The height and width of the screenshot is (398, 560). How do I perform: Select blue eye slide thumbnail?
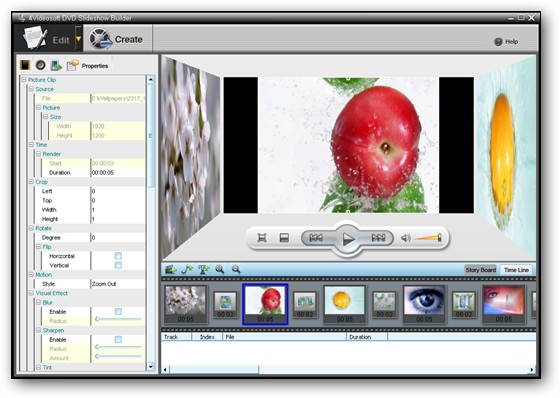424,304
